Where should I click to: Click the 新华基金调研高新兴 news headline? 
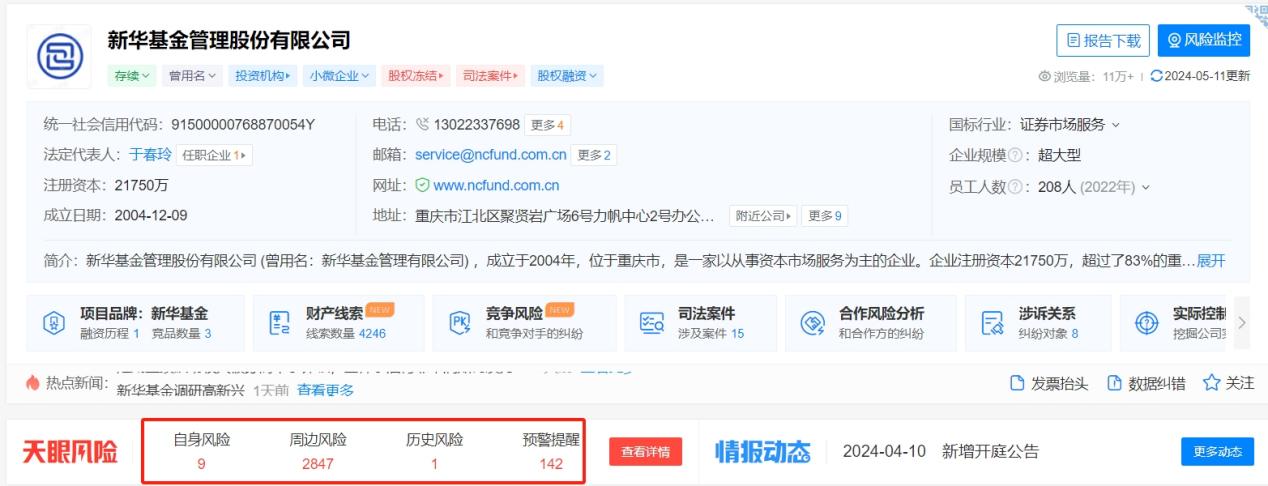tap(180, 390)
